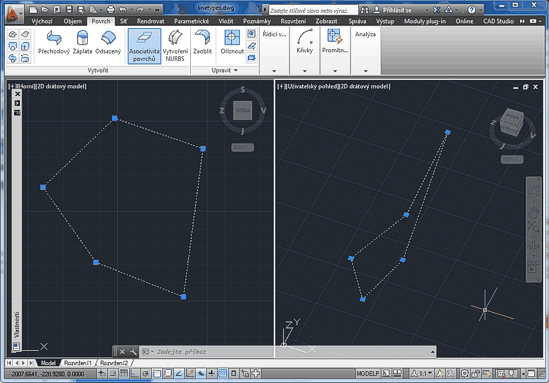This screenshot has width=549, height=383.
Task: Expand the Analýza panel arrow
Action: [x=366, y=71]
